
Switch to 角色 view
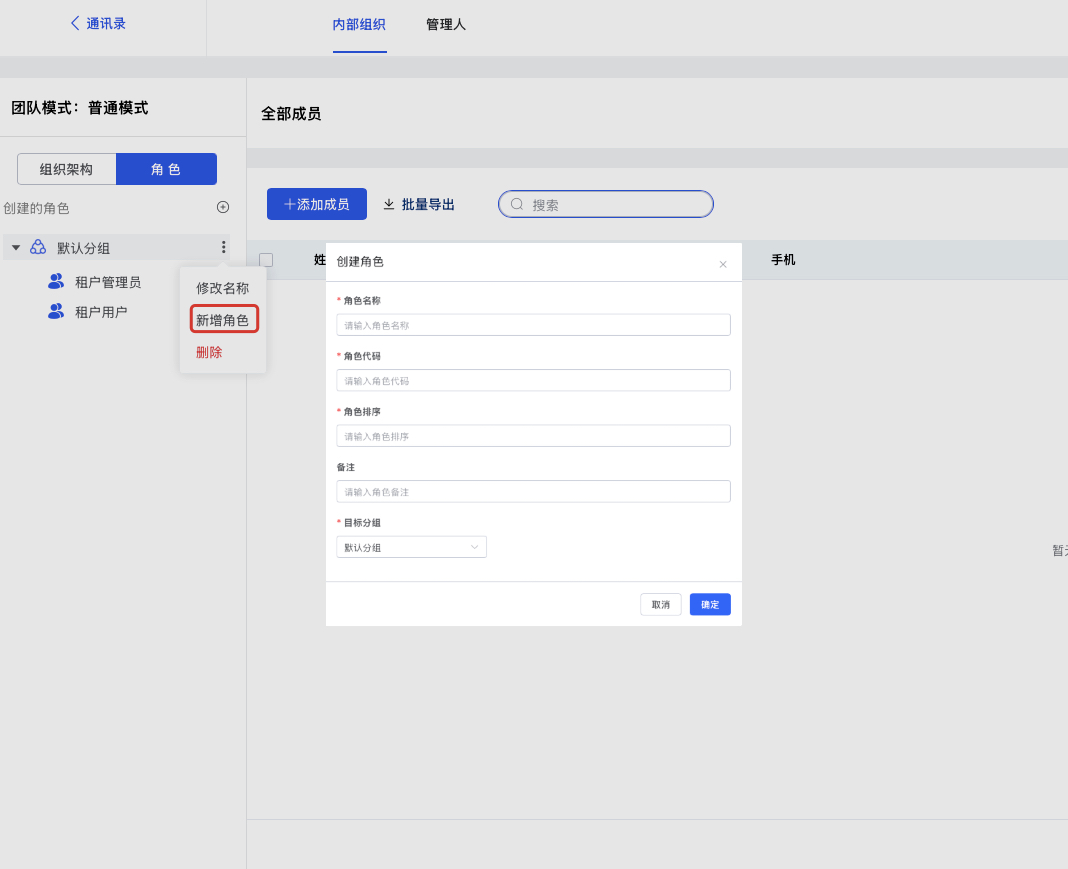pyautogui.click(x=166, y=169)
